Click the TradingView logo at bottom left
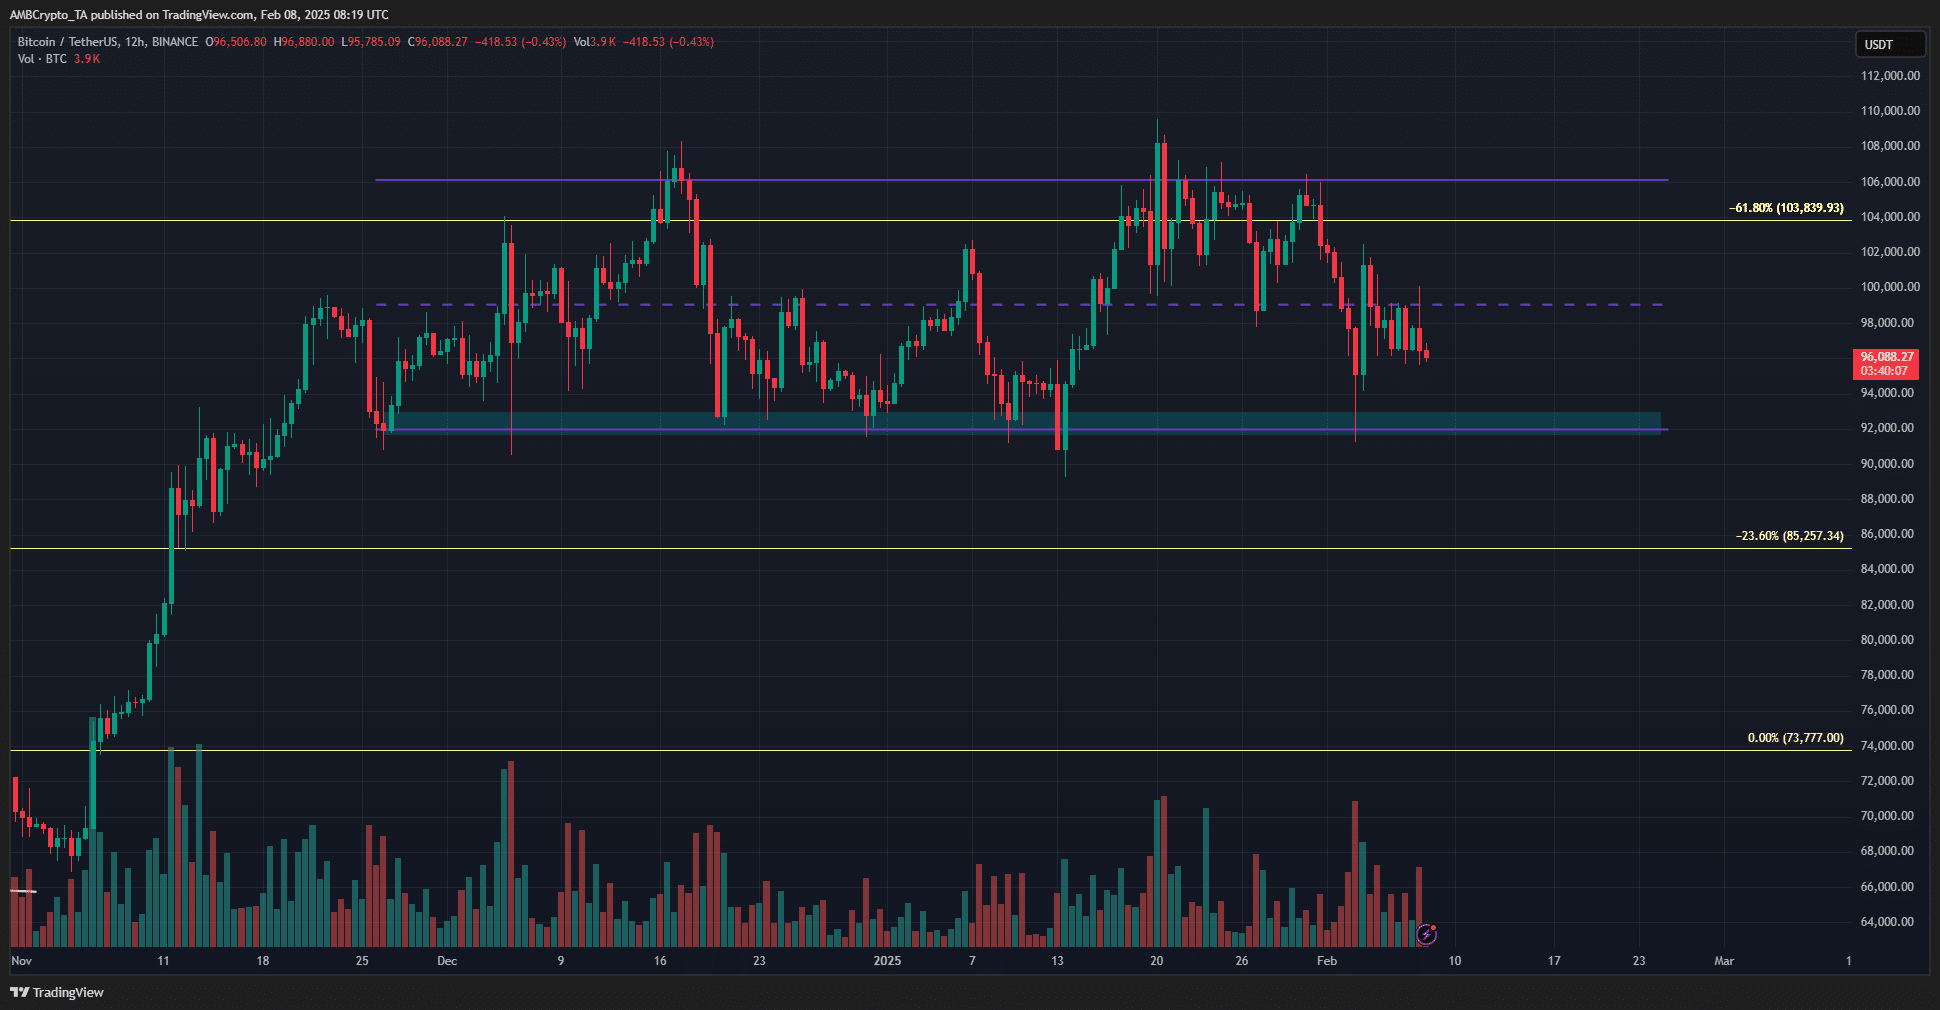 pos(57,992)
